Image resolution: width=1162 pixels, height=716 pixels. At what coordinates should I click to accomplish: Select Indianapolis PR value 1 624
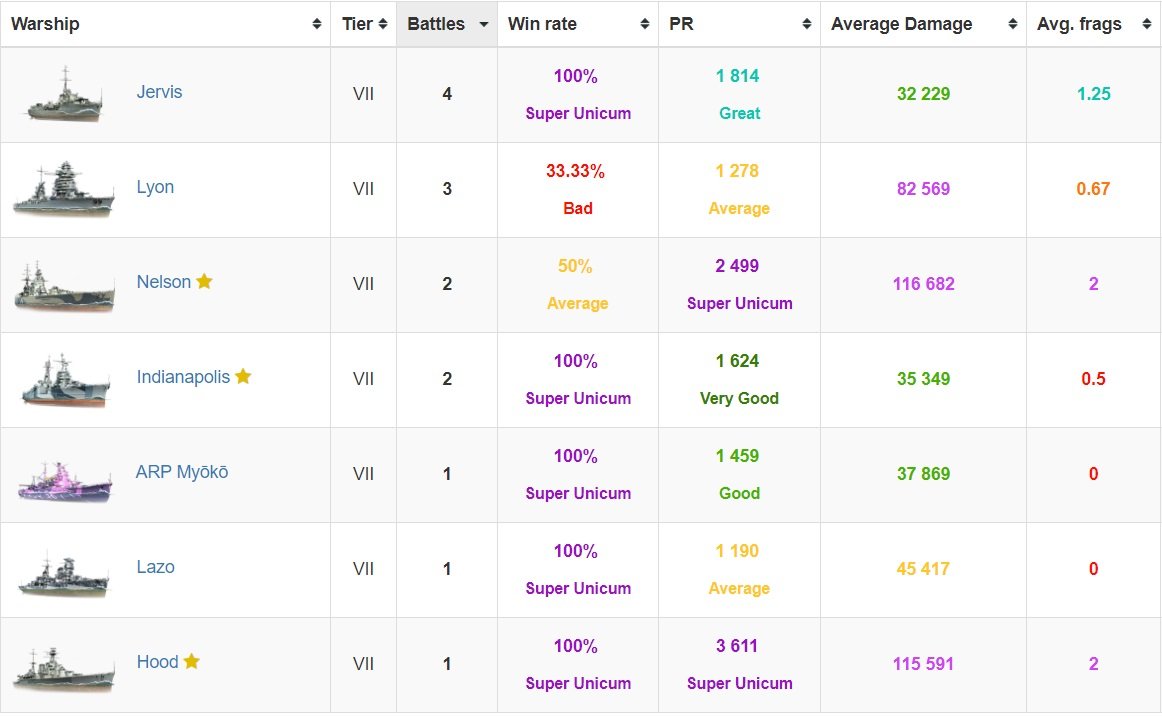tap(737, 361)
